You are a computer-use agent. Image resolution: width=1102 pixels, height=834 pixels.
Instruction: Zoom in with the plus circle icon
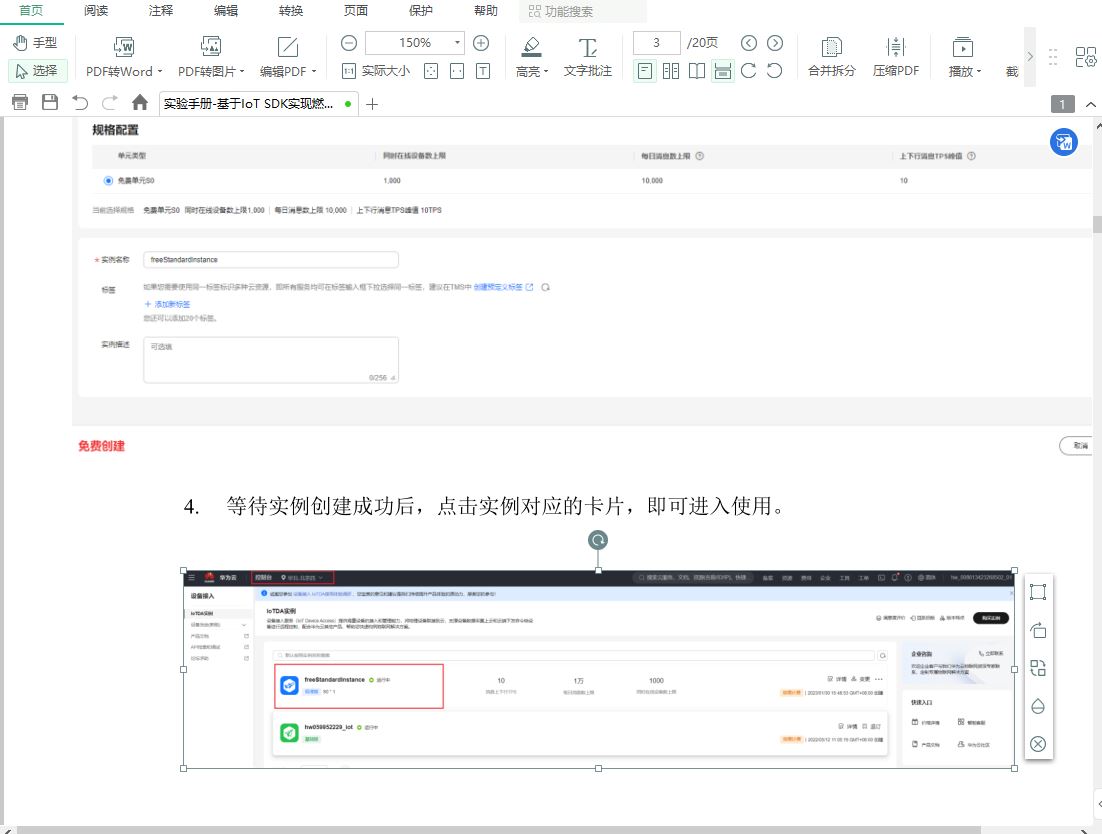coord(481,43)
